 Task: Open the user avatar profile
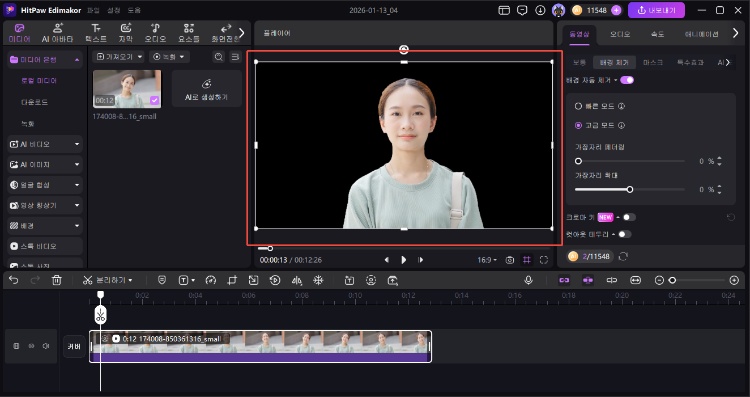pyautogui.click(x=558, y=10)
